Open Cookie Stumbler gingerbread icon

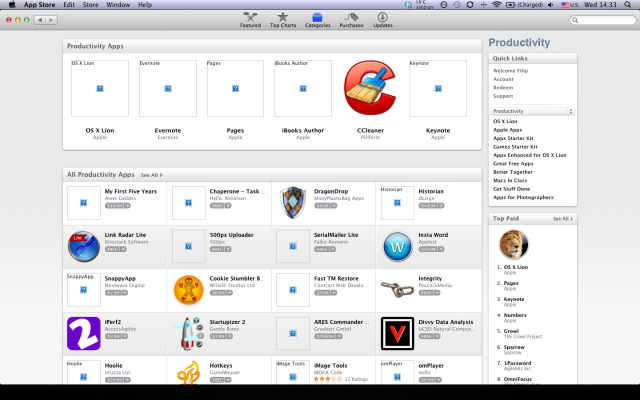[188, 290]
